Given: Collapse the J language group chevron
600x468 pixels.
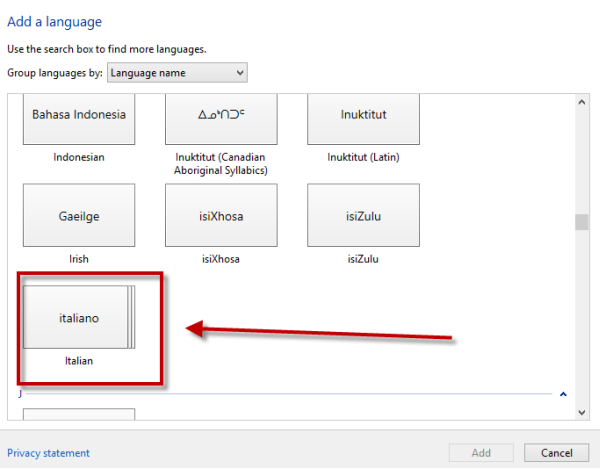Looking at the screenshot, I should click(563, 394).
